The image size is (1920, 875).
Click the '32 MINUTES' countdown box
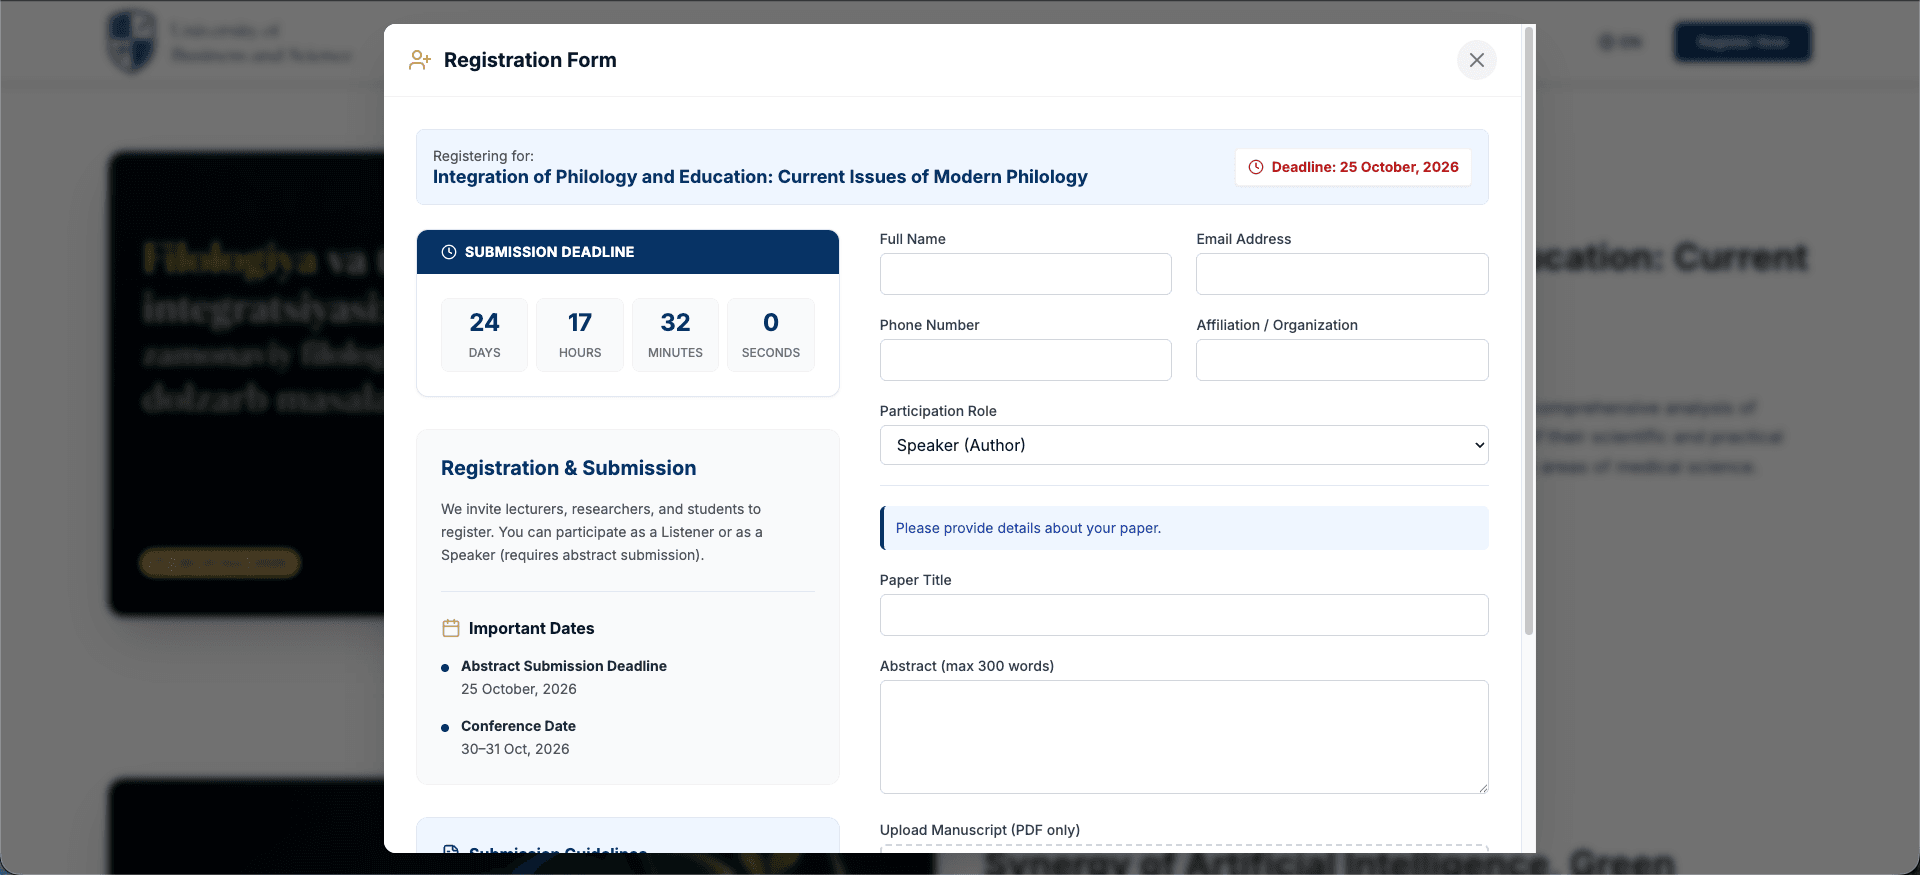coord(675,335)
